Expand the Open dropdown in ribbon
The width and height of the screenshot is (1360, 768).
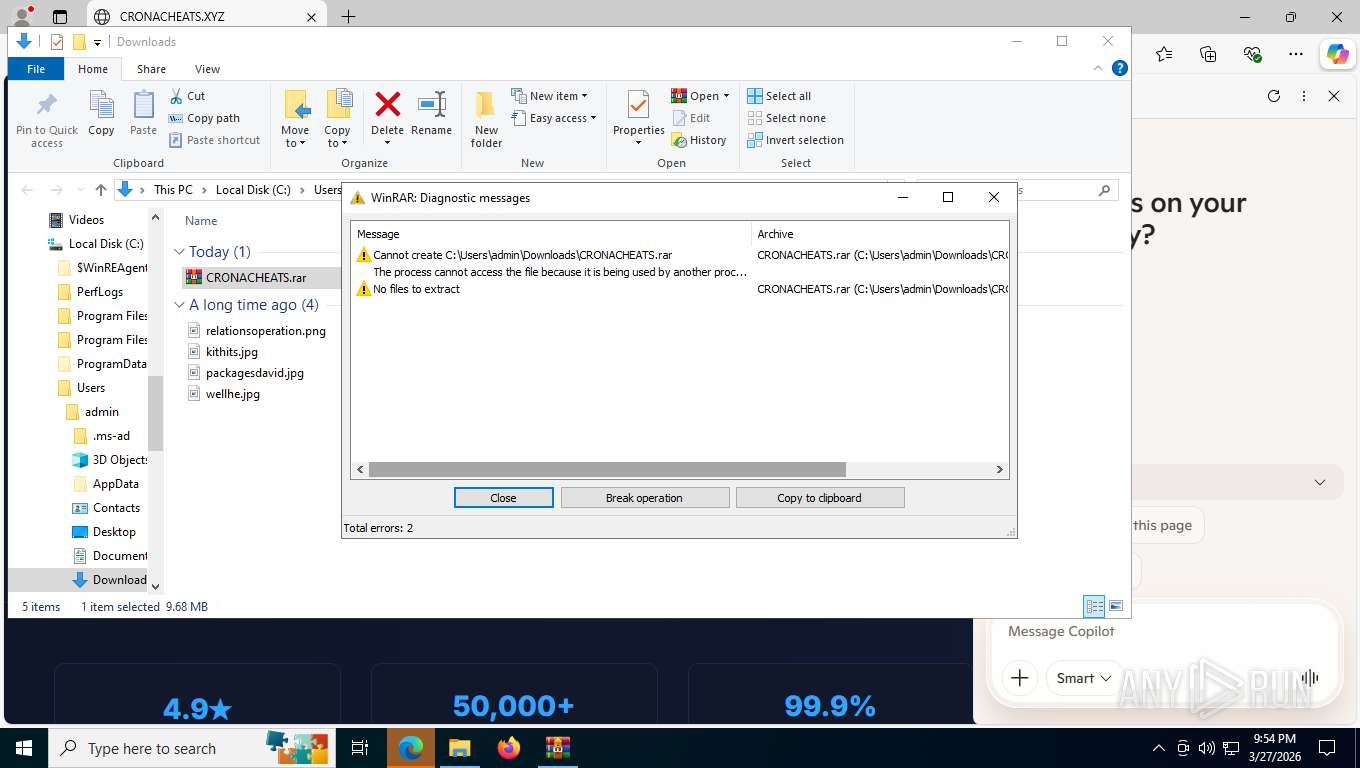coord(700,96)
